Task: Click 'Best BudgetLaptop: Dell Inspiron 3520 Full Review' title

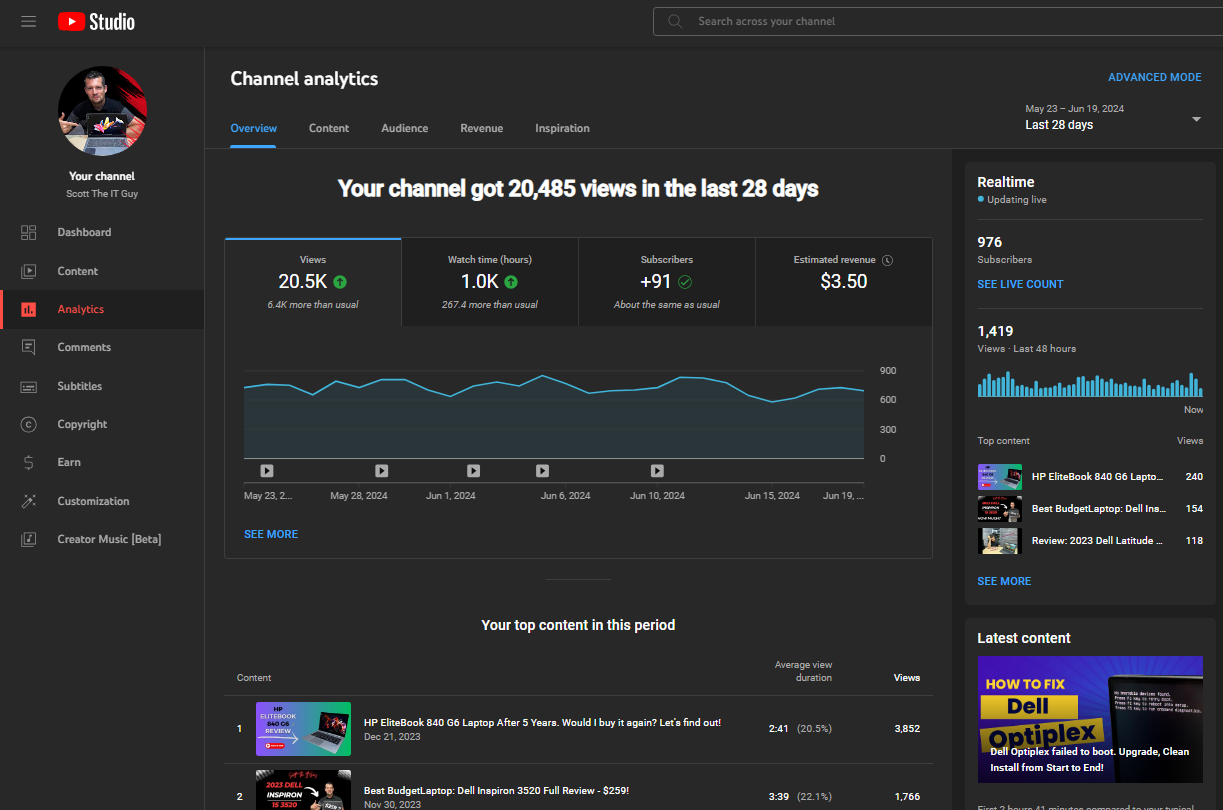Action: click(x=496, y=790)
